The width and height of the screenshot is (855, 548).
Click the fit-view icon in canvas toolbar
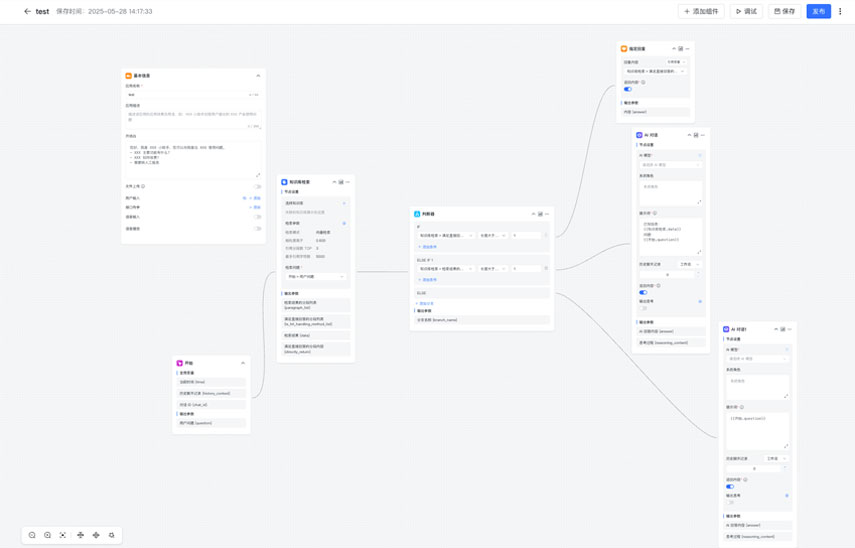click(x=63, y=535)
